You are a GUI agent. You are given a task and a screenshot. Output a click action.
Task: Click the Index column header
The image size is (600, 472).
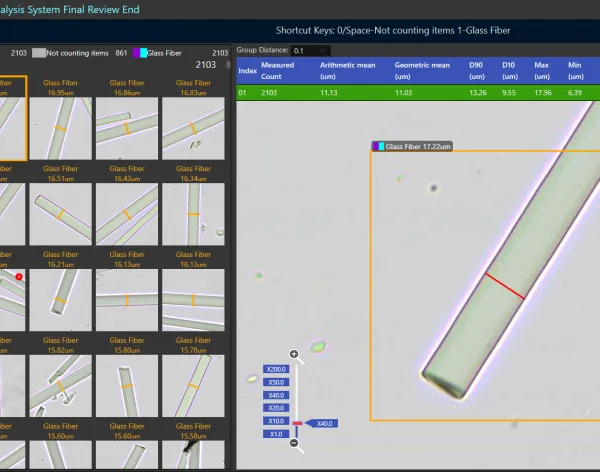[x=248, y=70]
